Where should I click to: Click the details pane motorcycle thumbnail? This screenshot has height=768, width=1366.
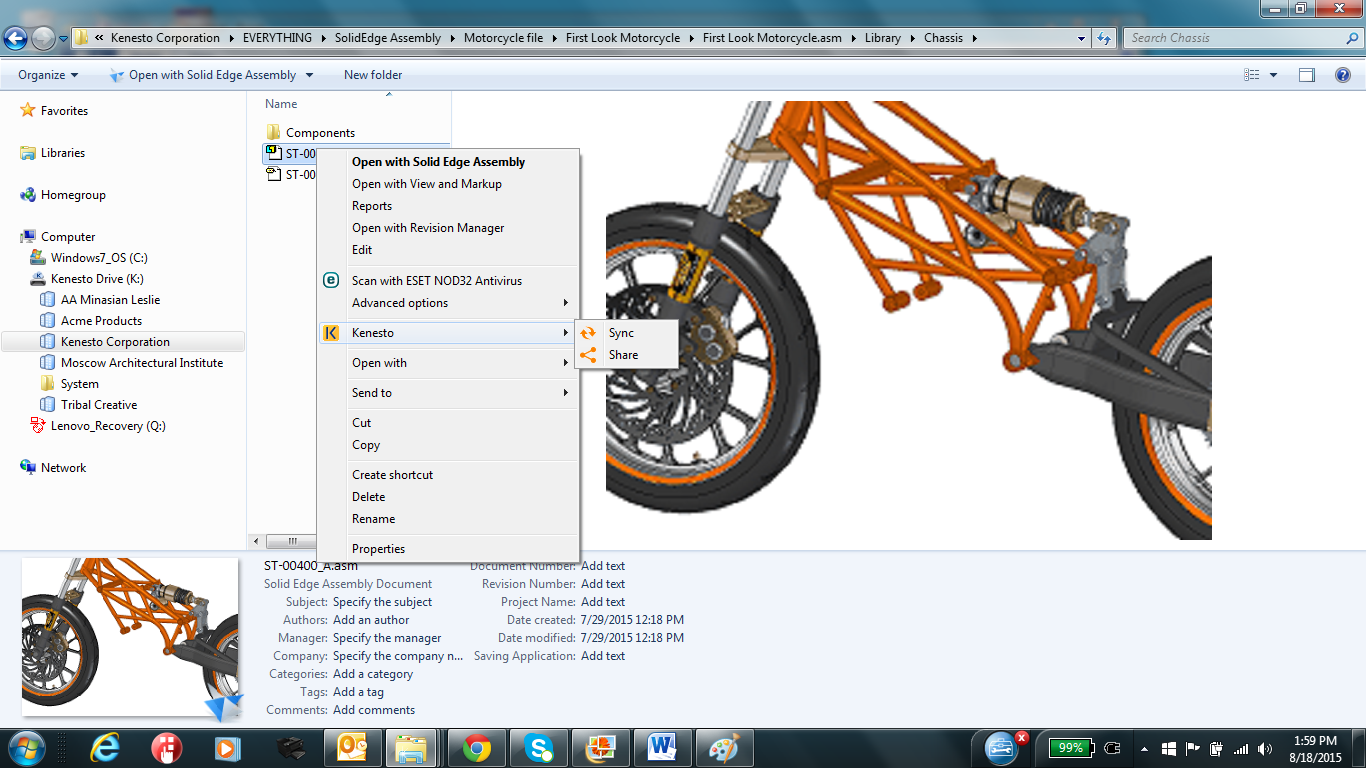click(131, 637)
